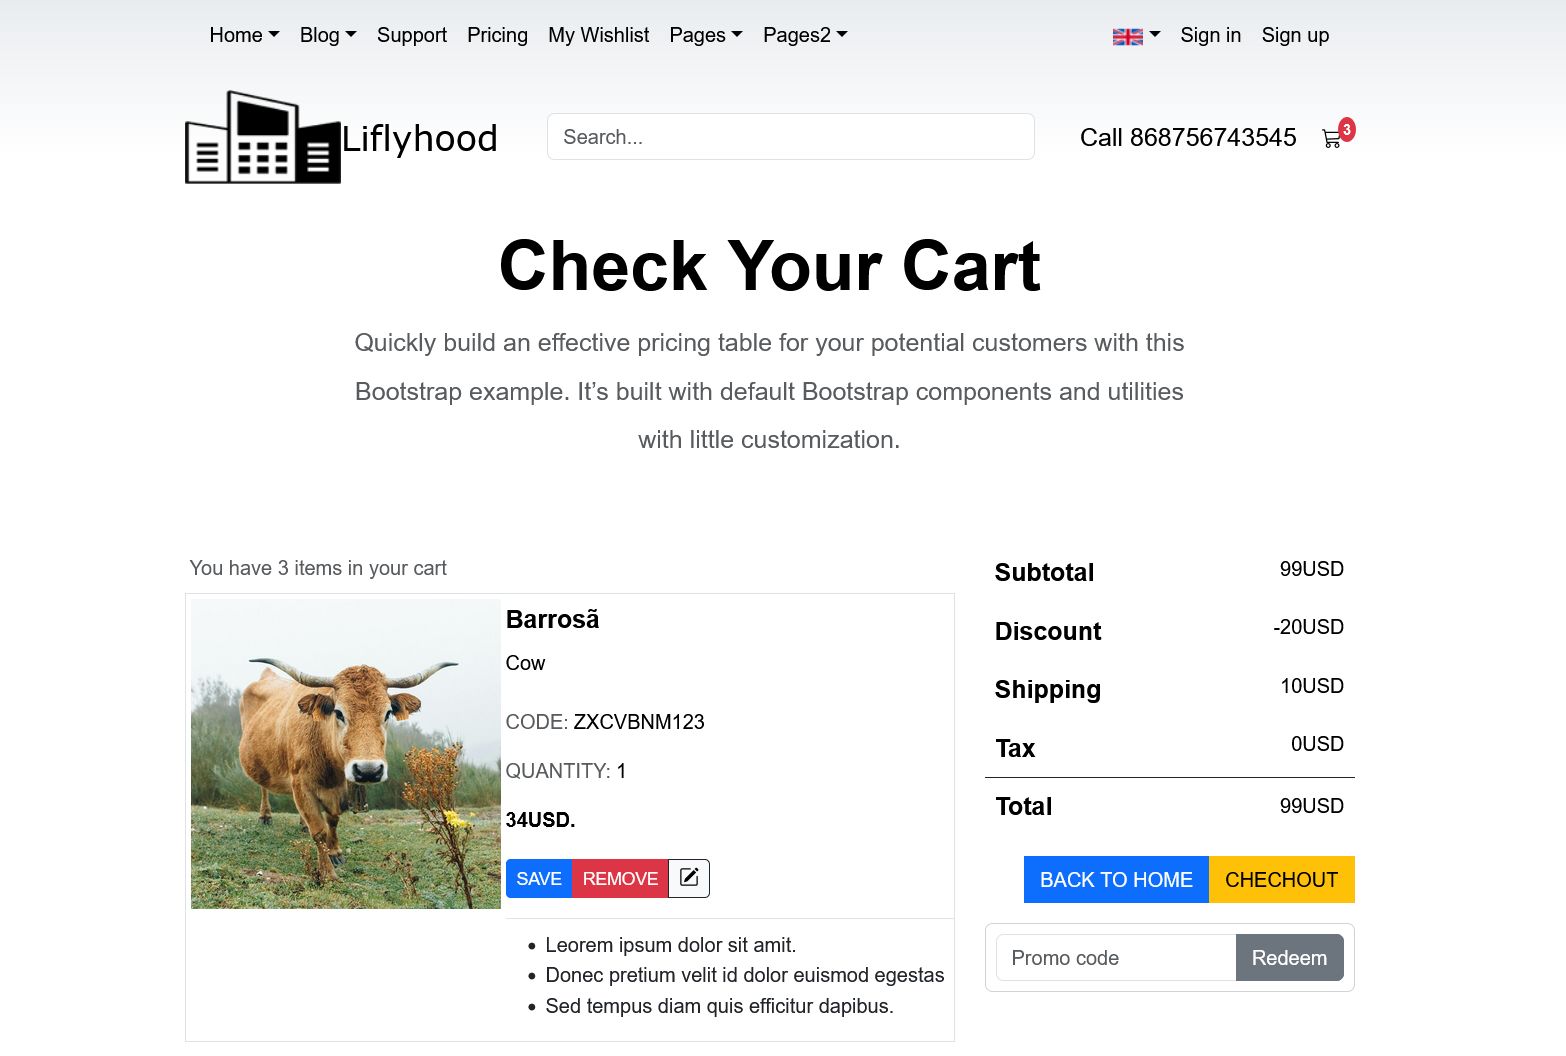
Task: Remove the Barrosã cow from cart
Action: pyautogui.click(x=620, y=878)
